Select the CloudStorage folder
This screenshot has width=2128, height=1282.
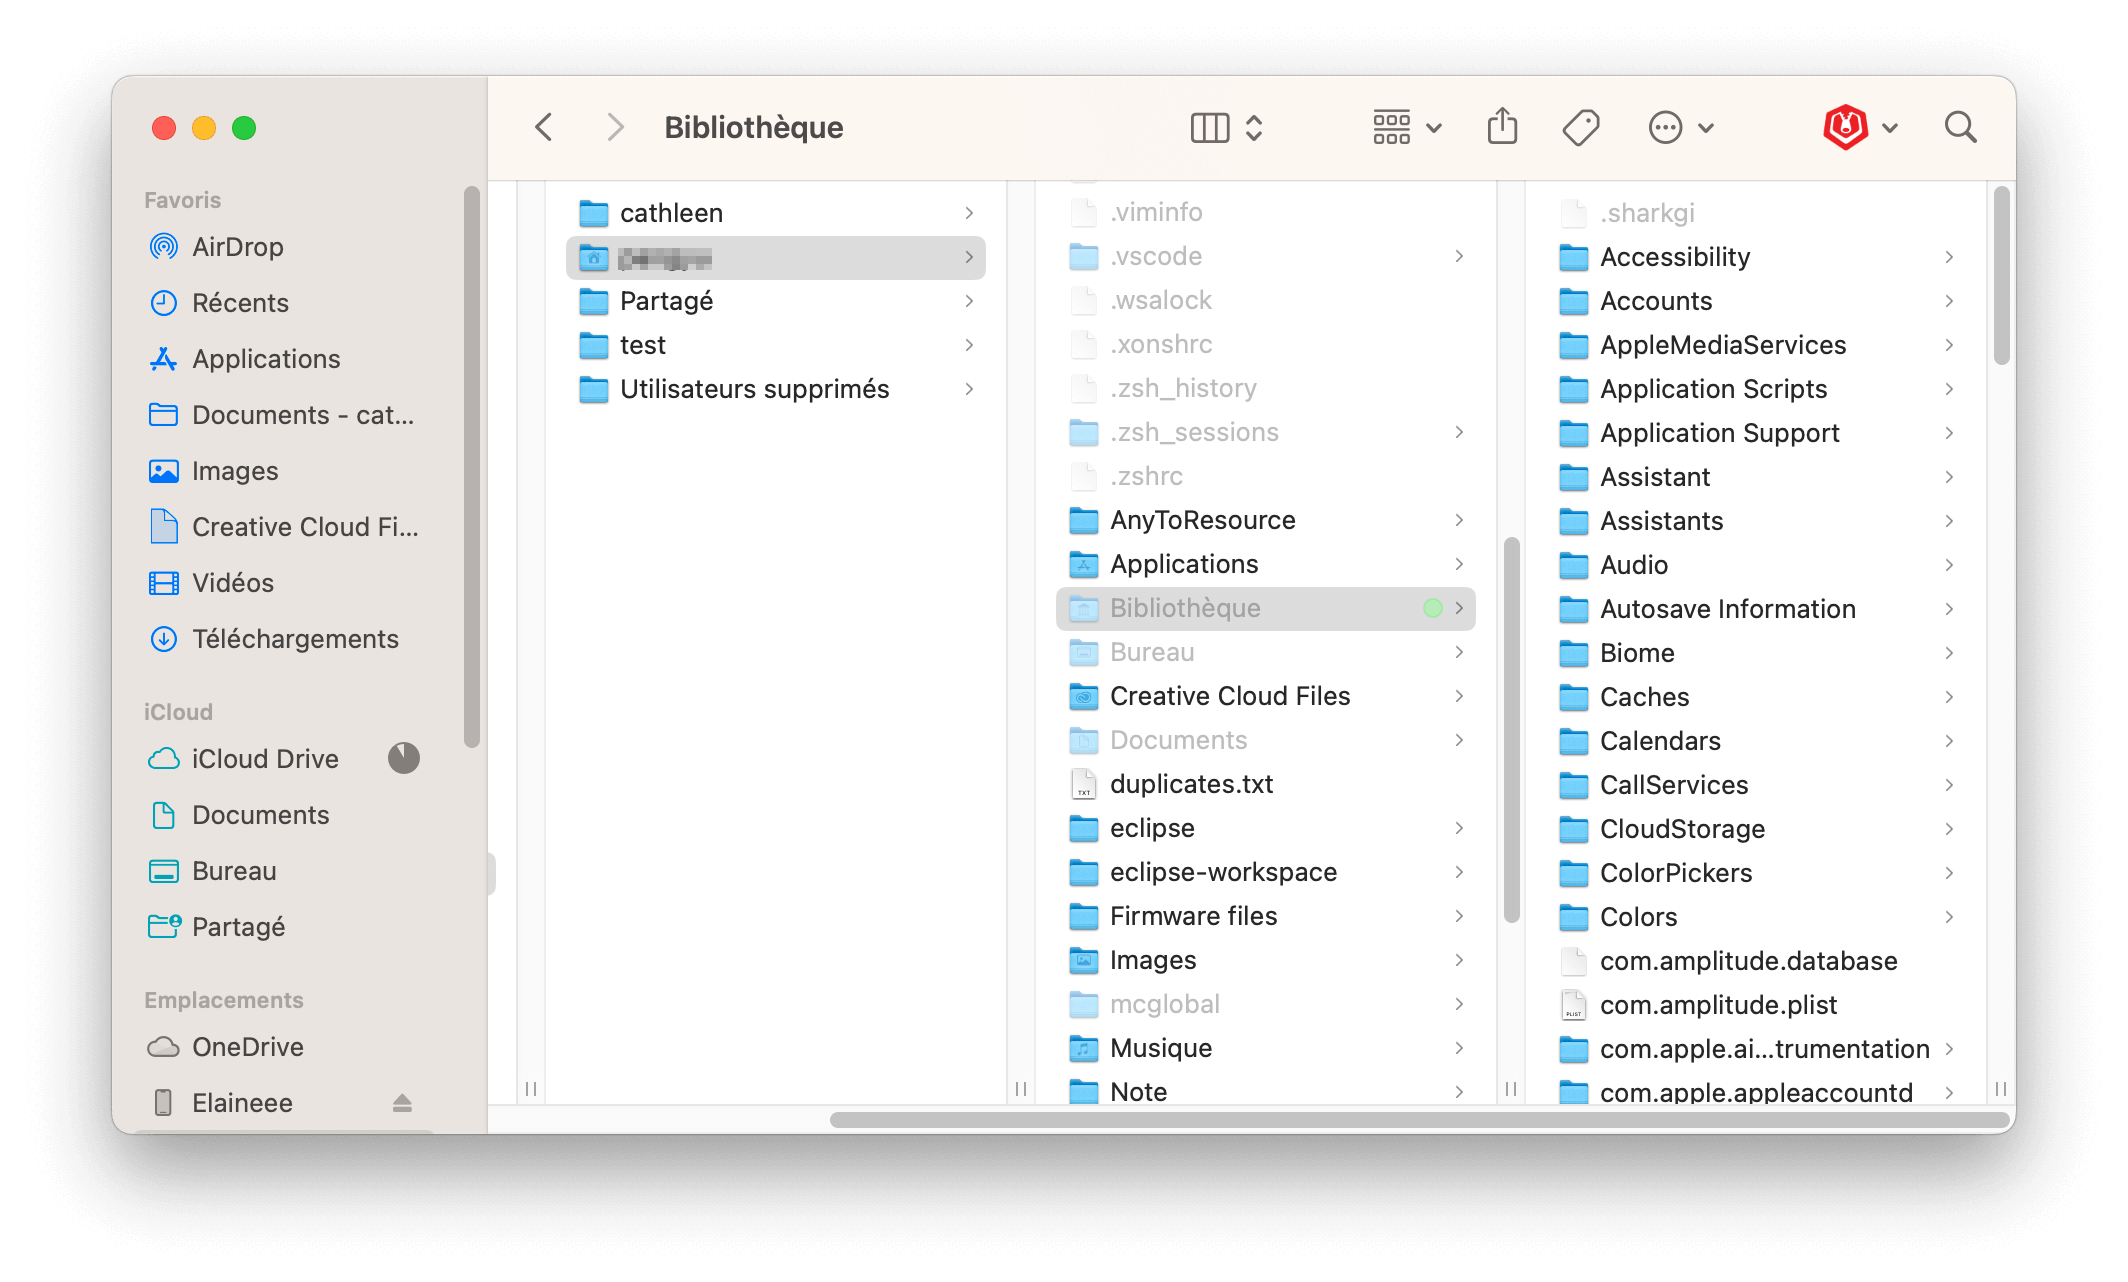1756,829
